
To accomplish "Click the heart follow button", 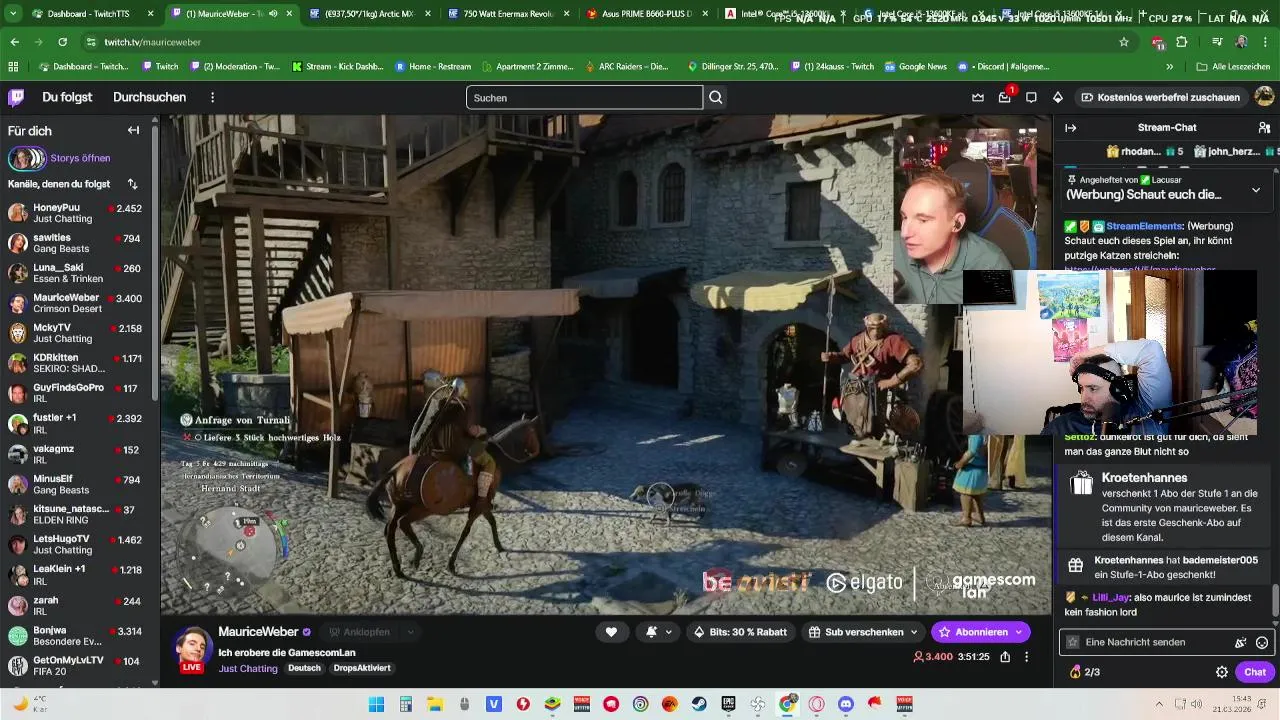I will [x=611, y=632].
